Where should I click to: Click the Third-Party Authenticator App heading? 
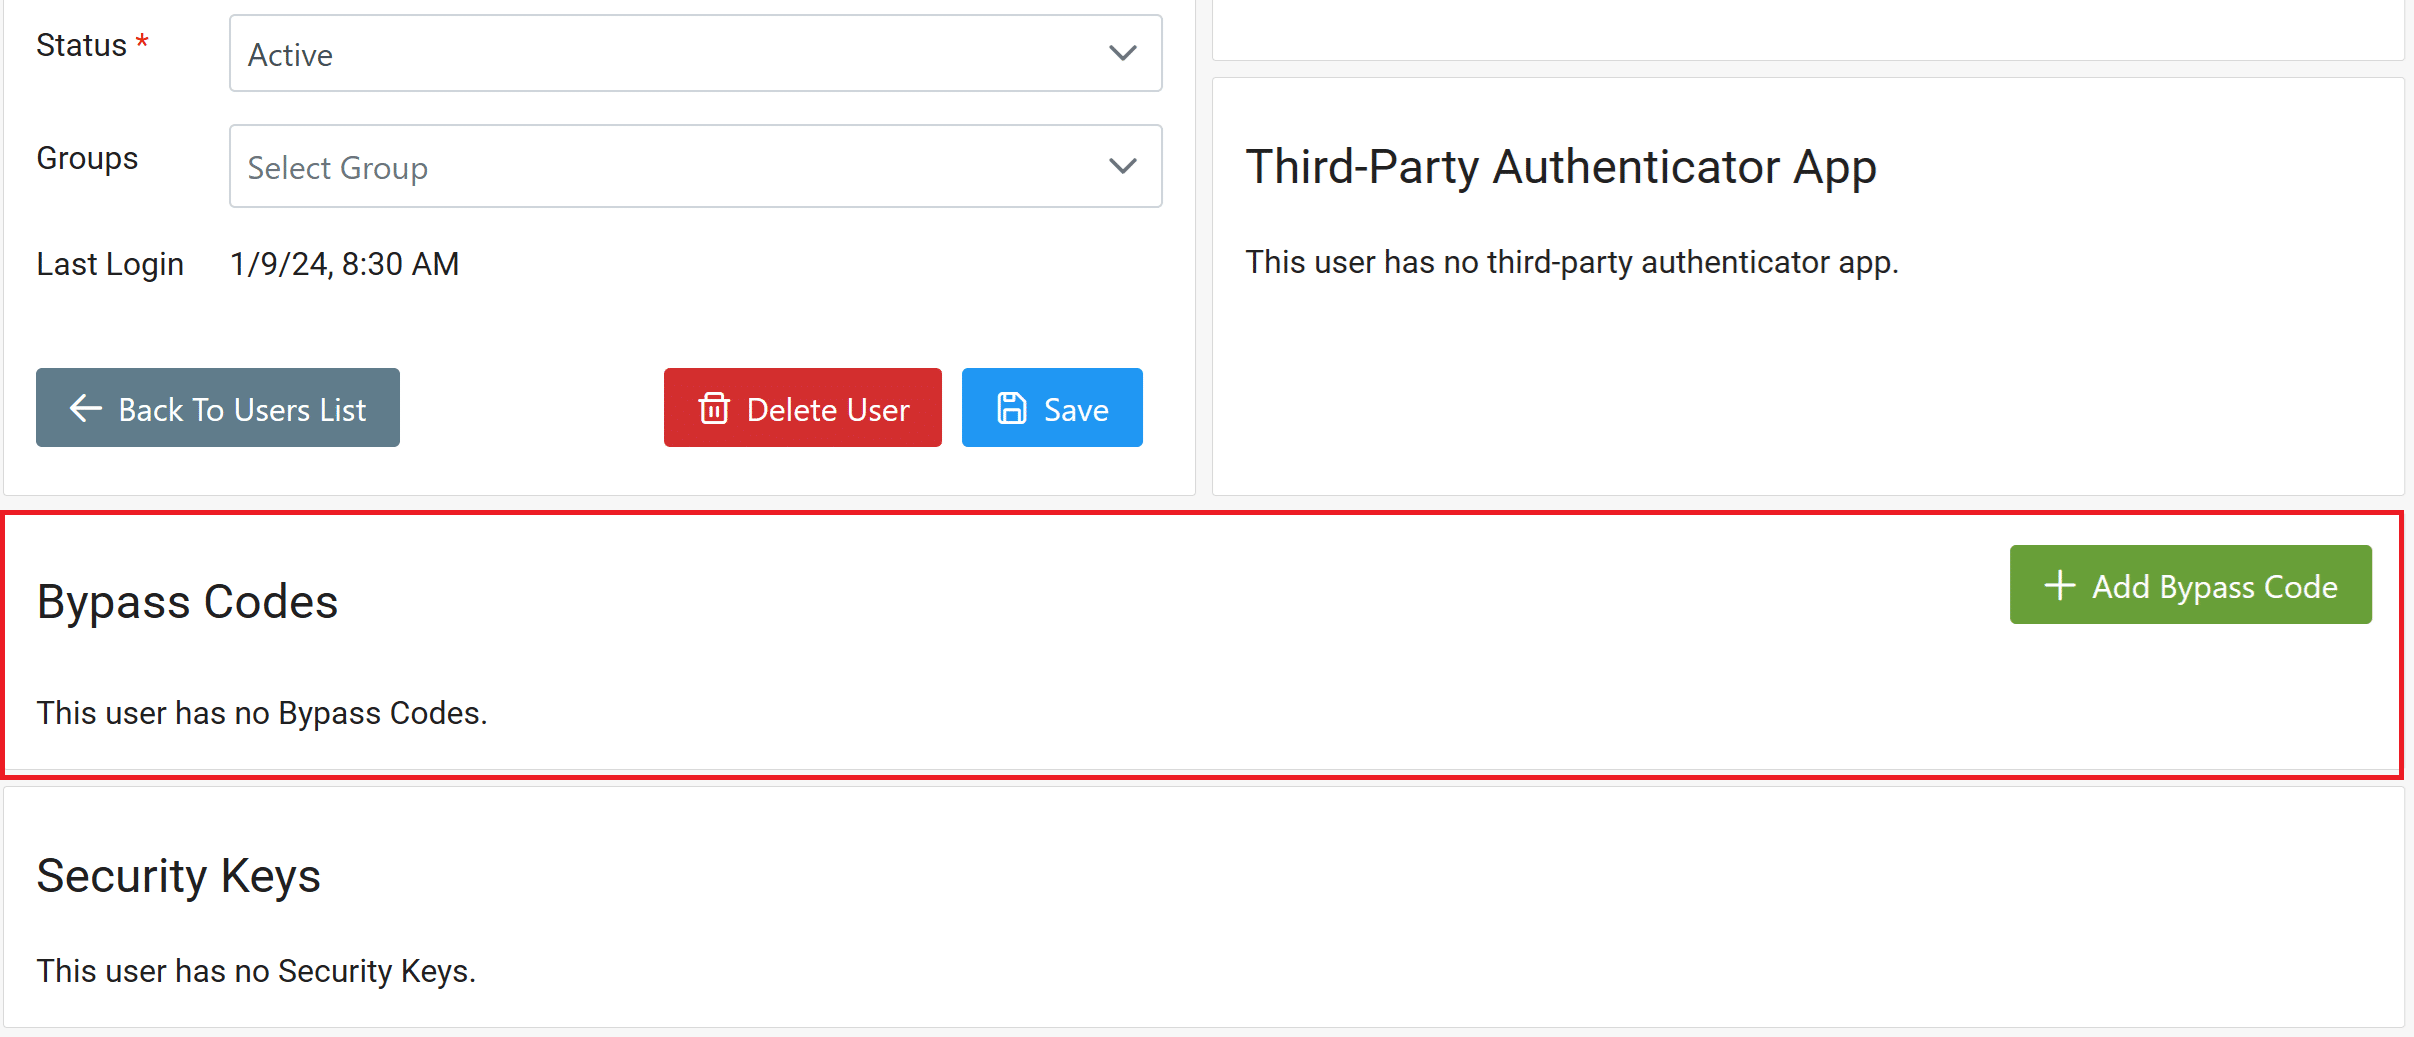(x=1561, y=166)
